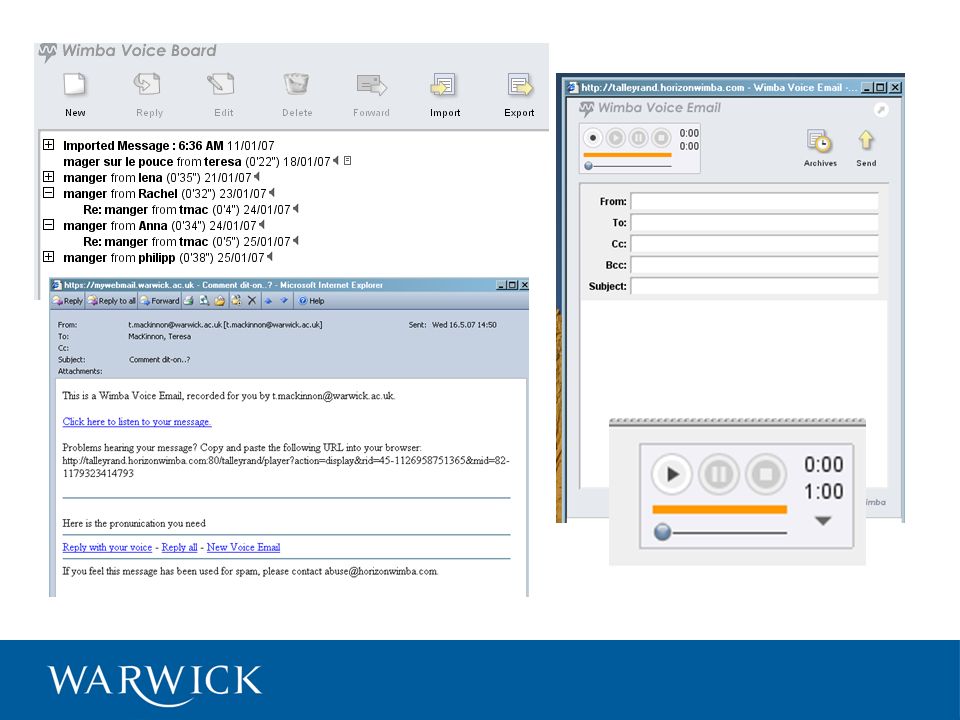This screenshot has height=720, width=960.
Task: Open dropdown arrow below 1:00 in player
Action: click(823, 520)
